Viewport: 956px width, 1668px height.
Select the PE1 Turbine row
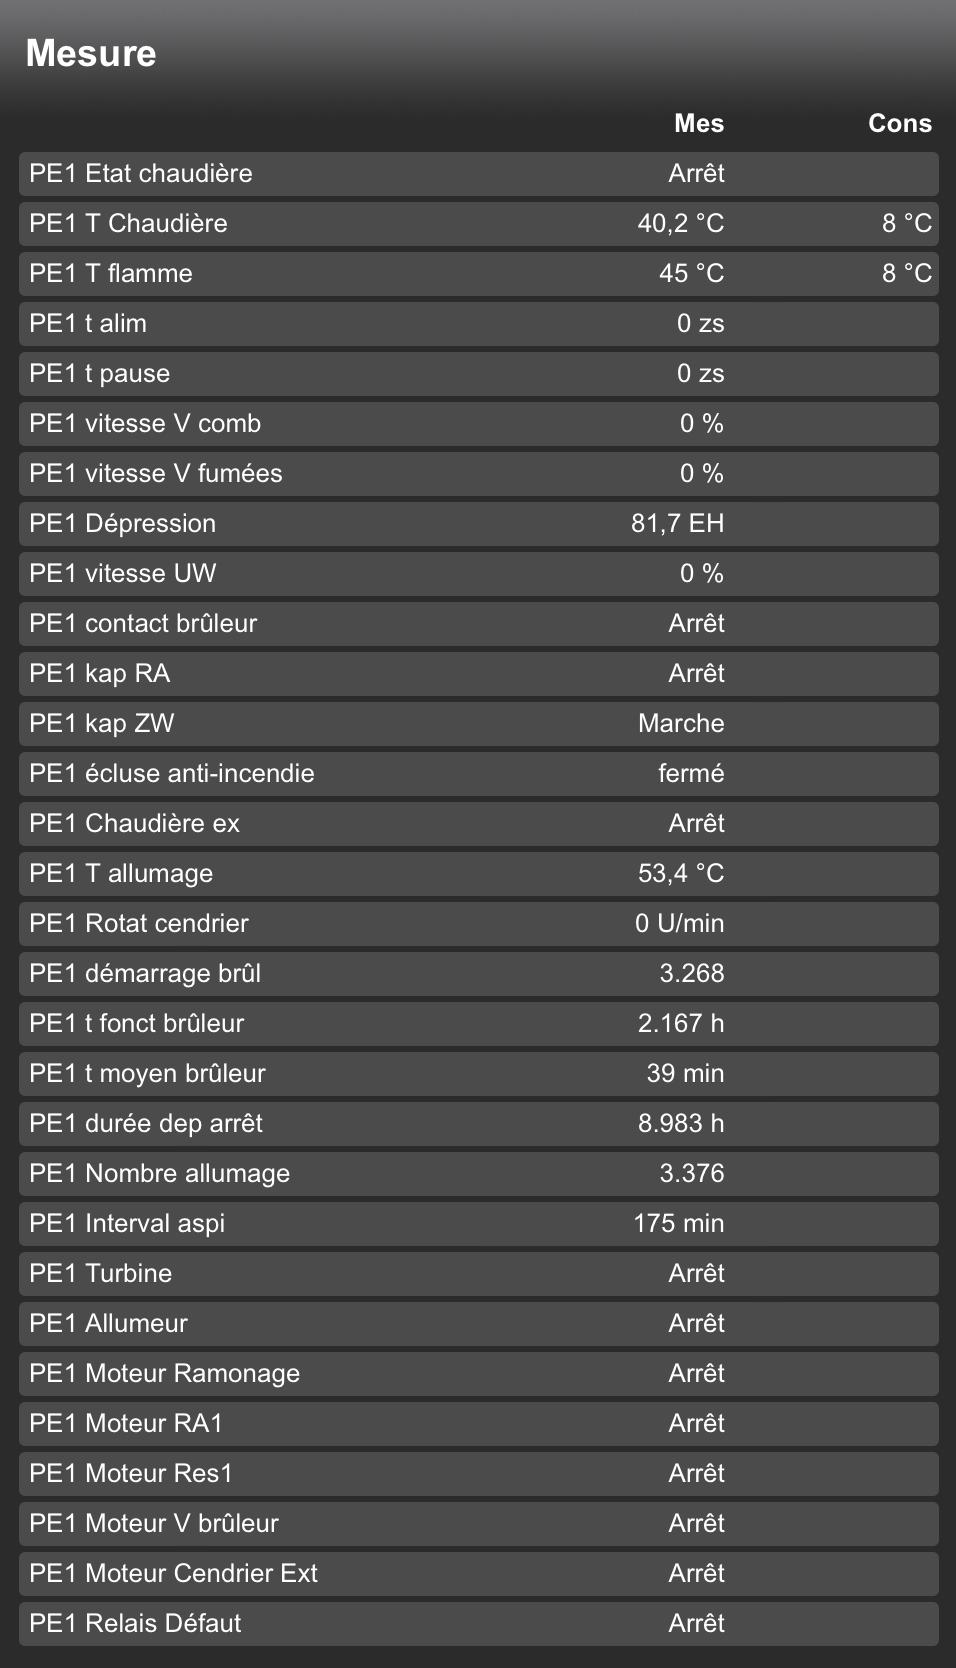pyautogui.click(x=478, y=1274)
